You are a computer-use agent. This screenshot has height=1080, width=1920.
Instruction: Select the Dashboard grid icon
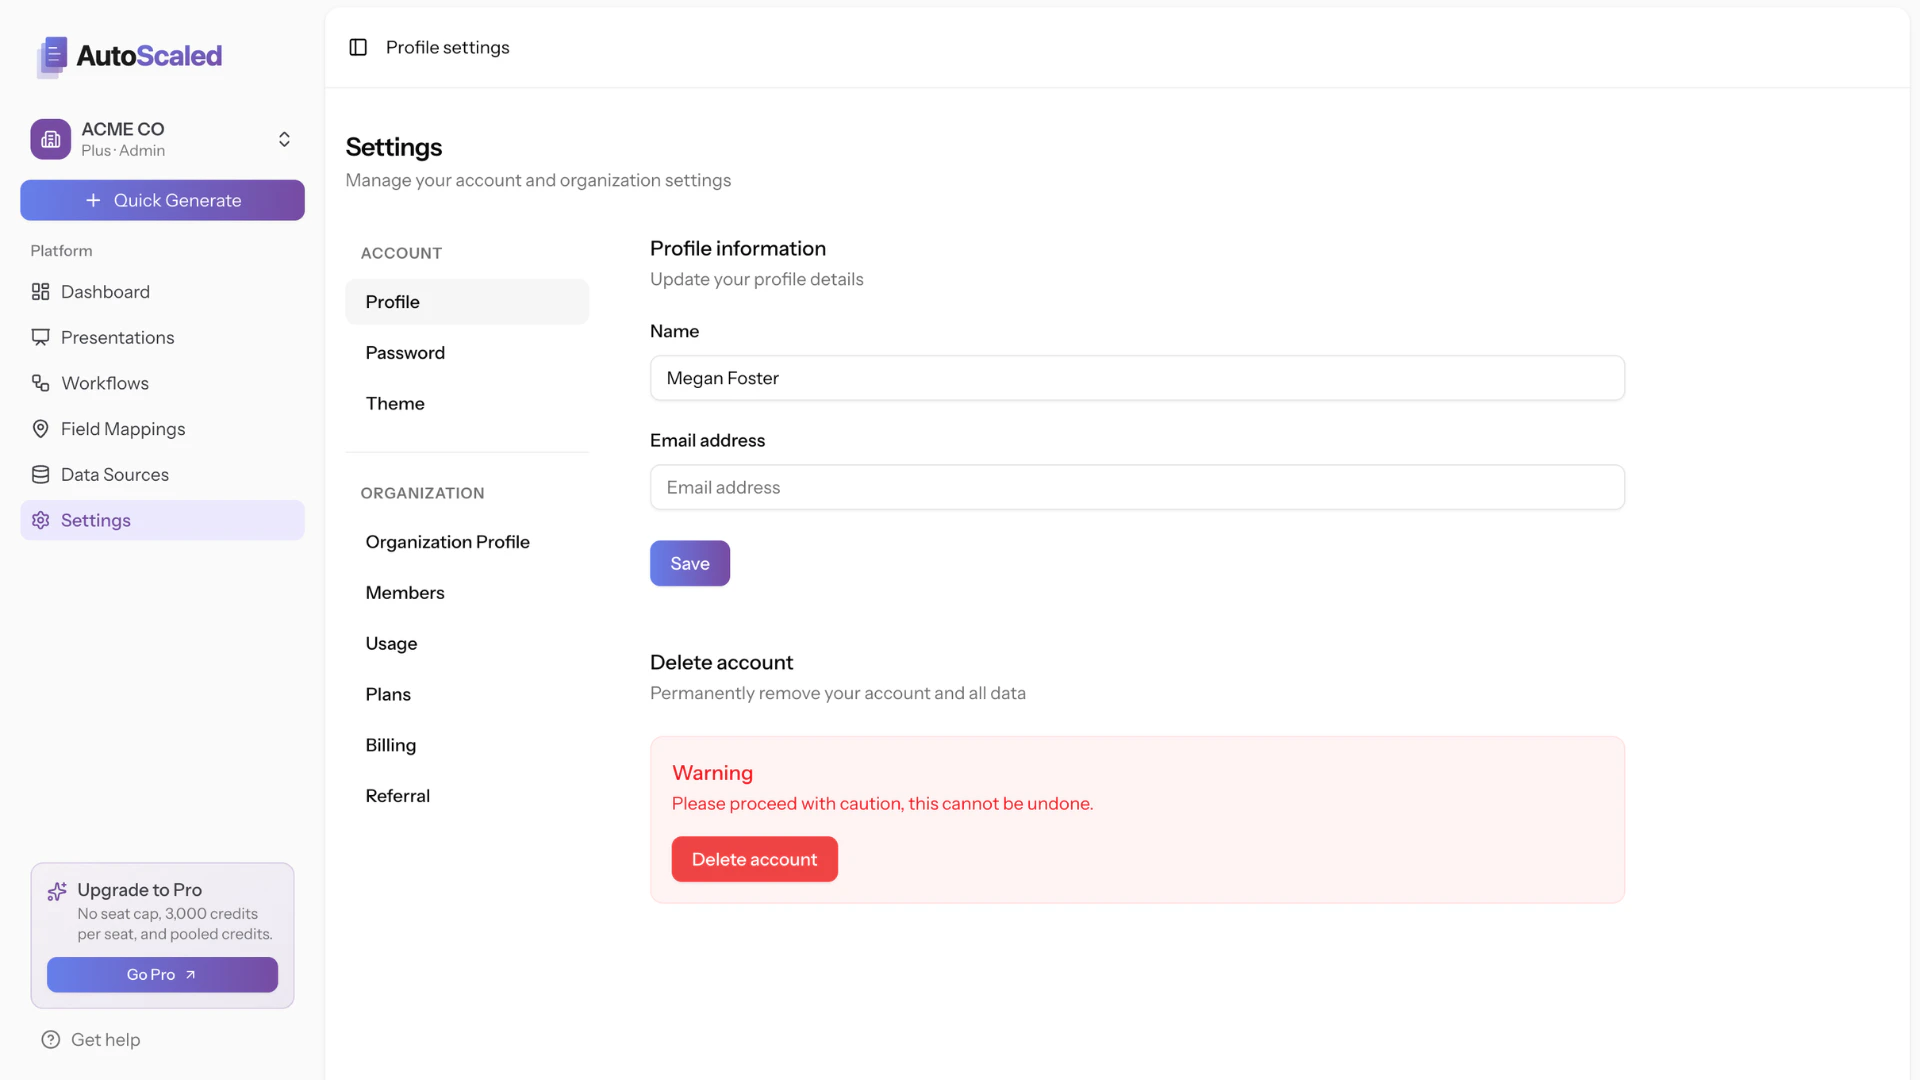(x=40, y=291)
